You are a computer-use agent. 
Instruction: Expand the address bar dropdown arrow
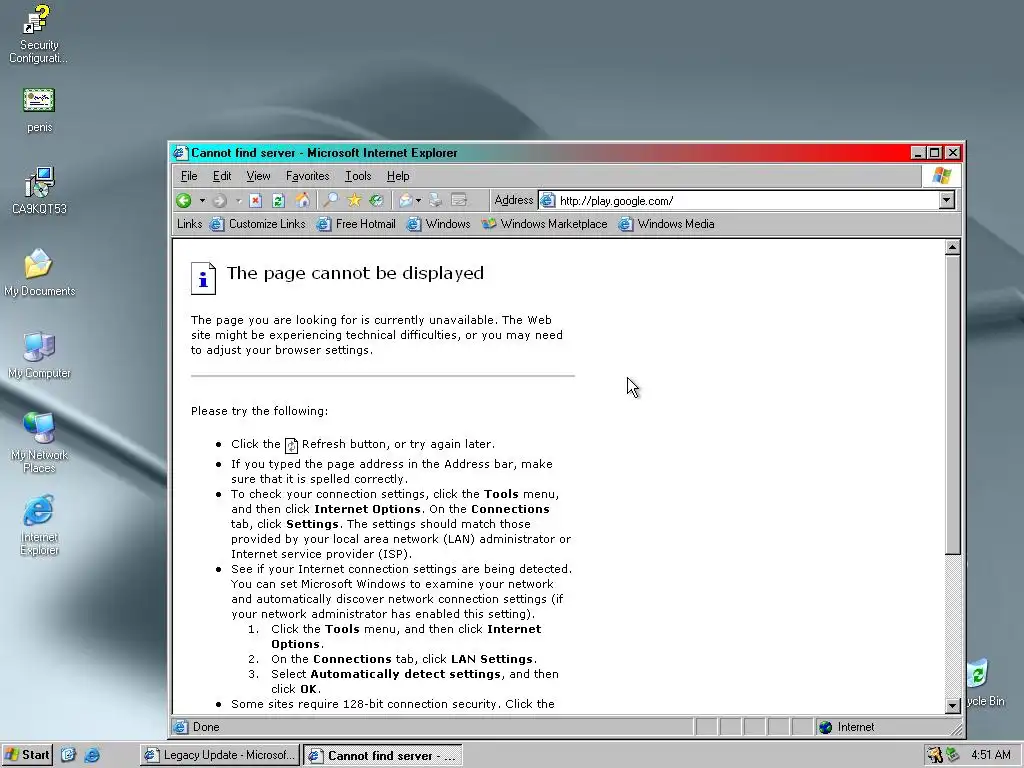tap(947, 200)
